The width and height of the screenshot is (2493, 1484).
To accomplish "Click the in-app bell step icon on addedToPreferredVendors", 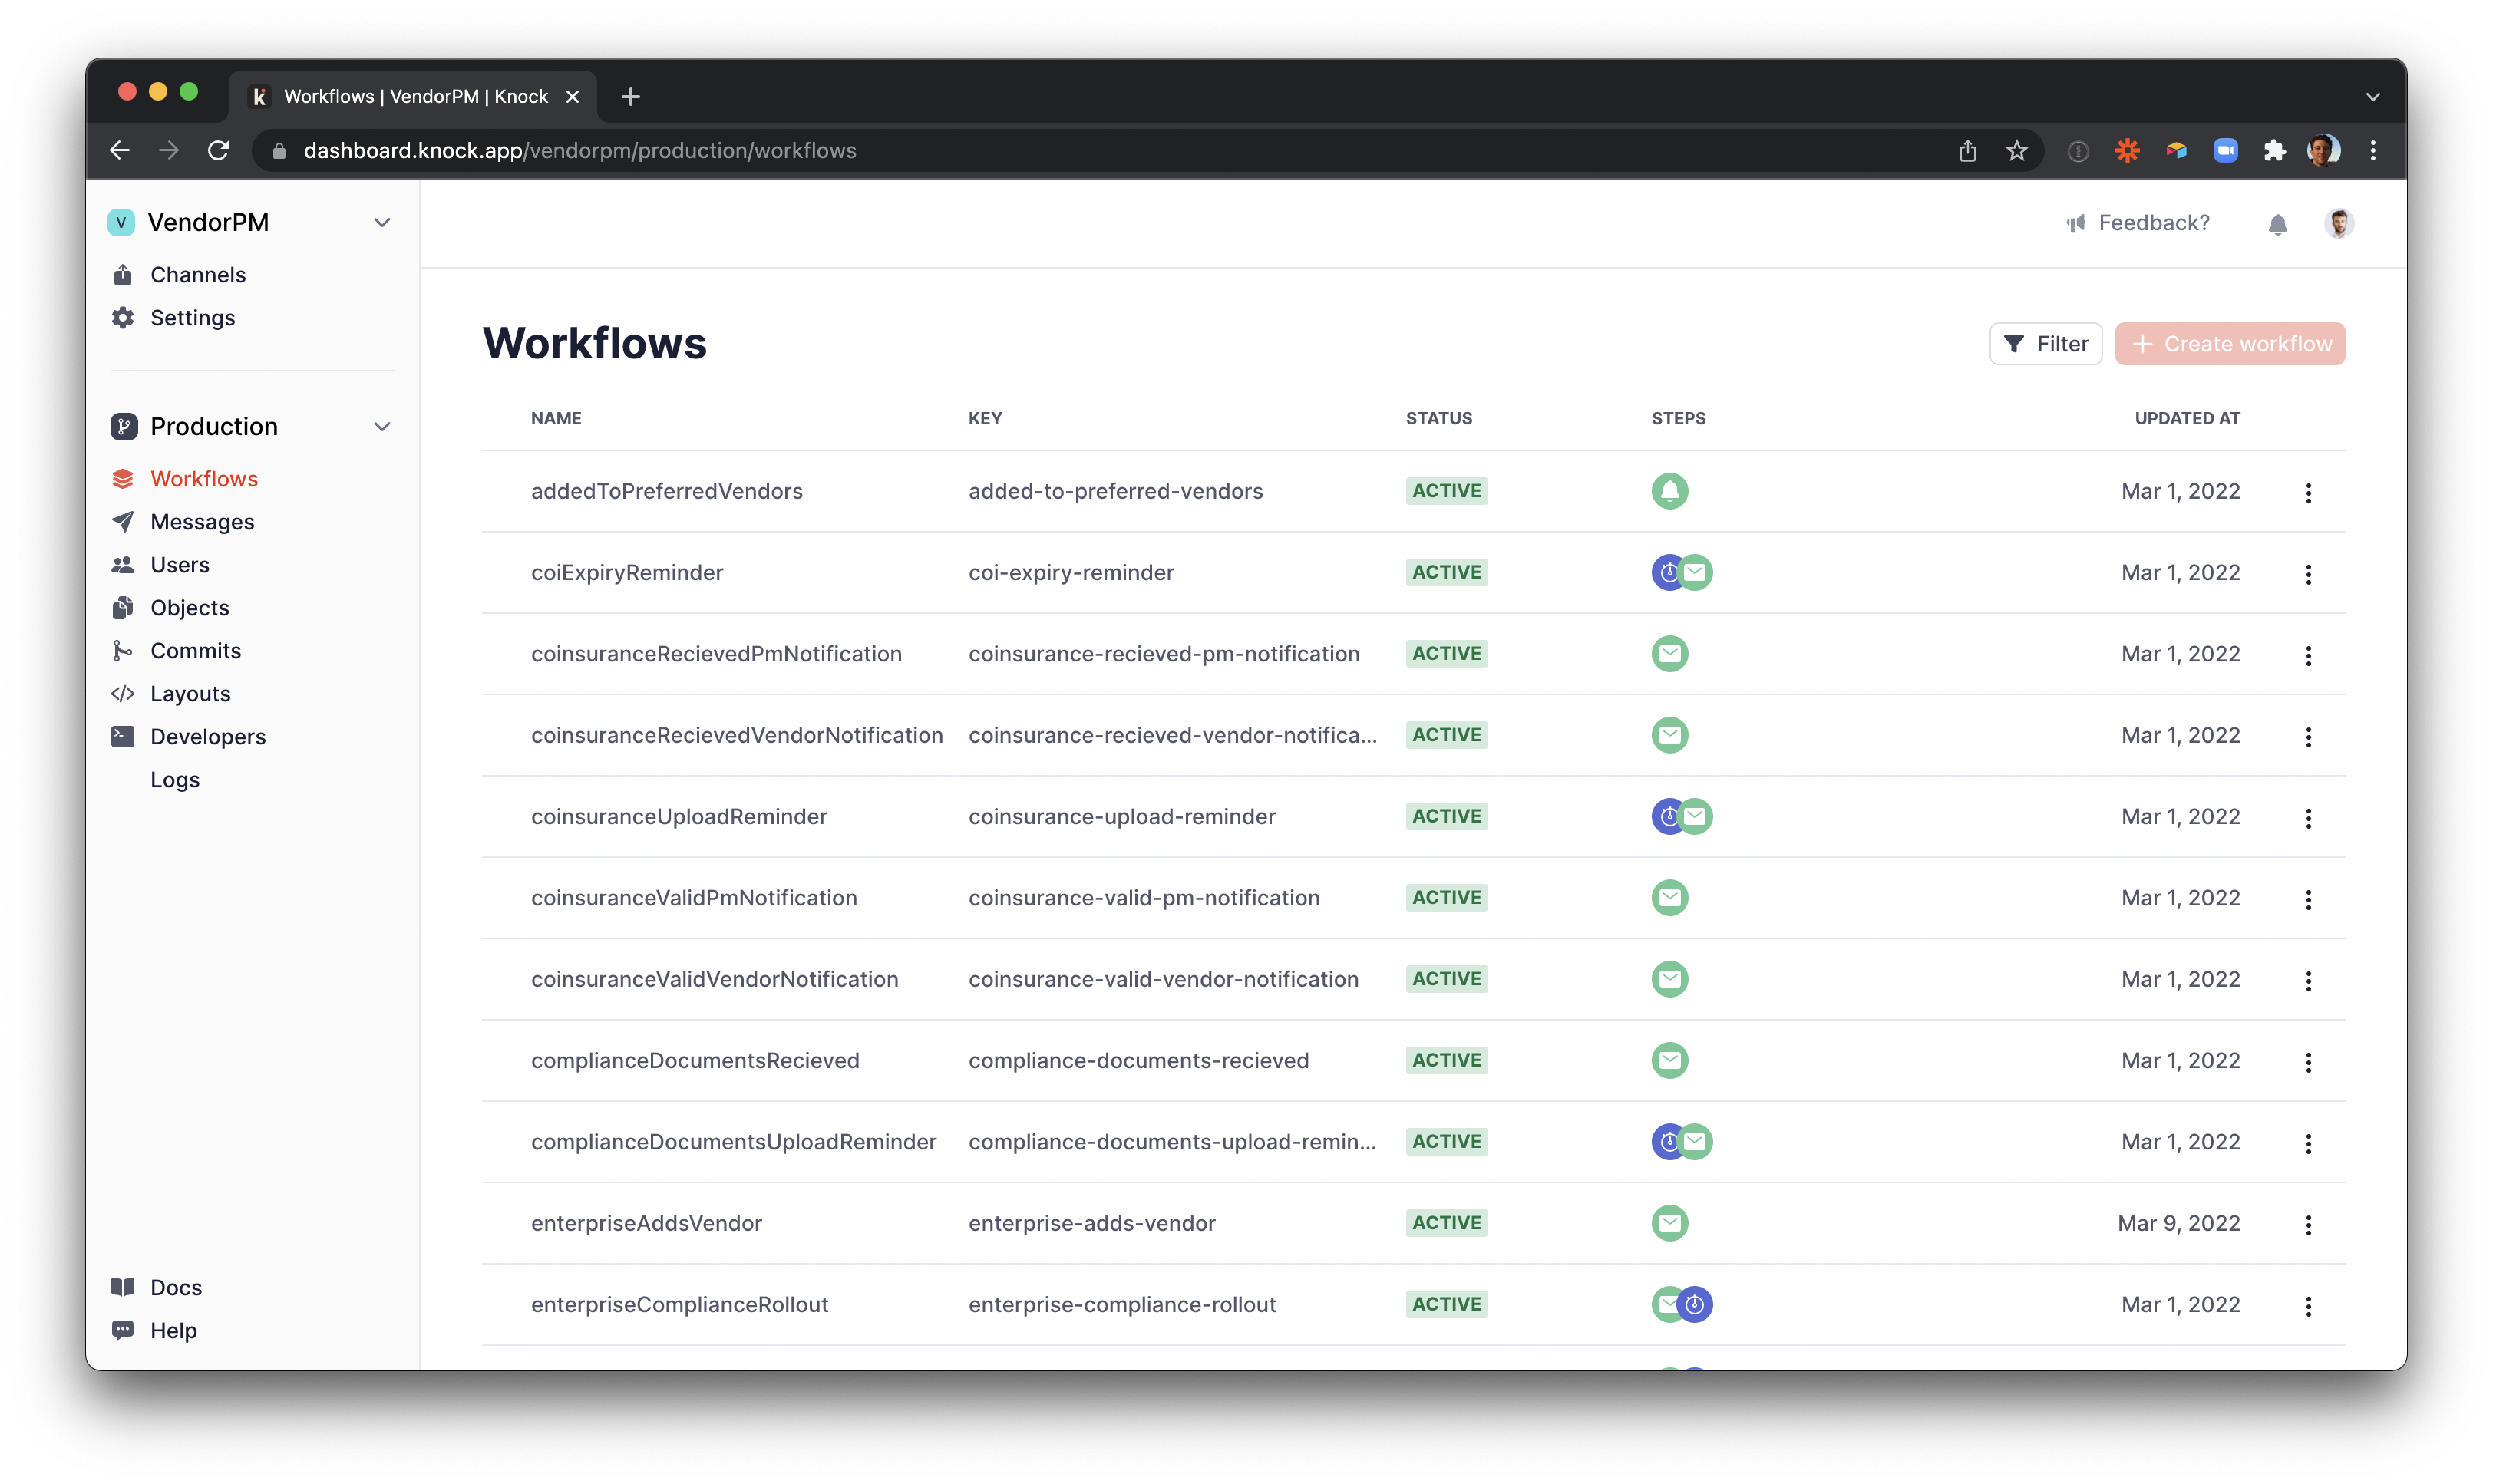I will 1670,491.
